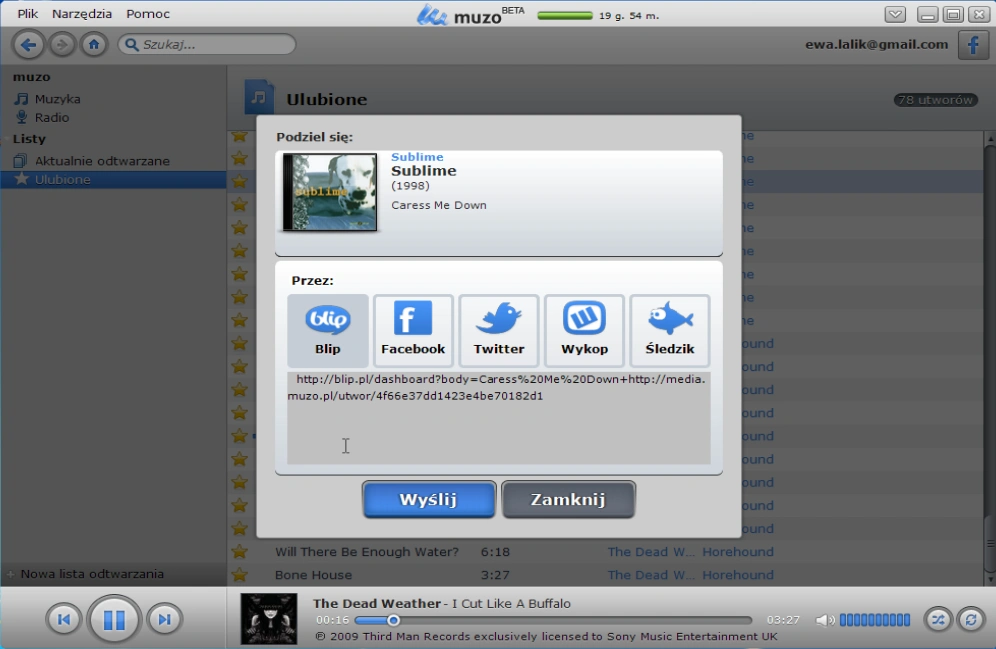Viewport: 996px width, 649px height.
Task: Open the dropdown arrow in title bar
Action: pos(895,15)
